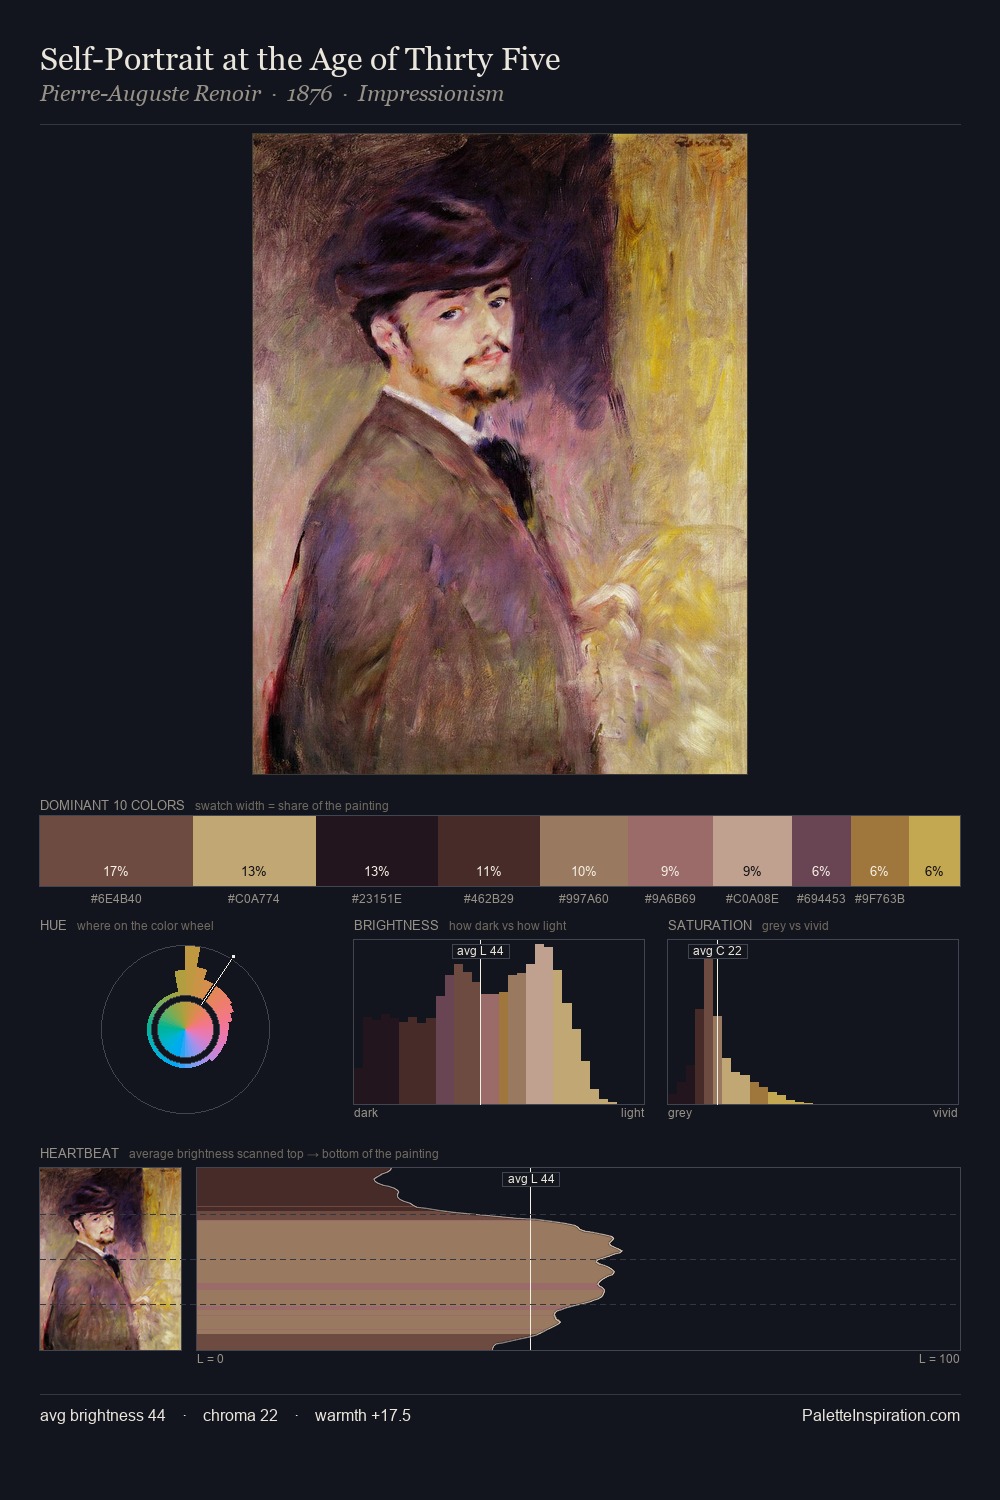
Task: Click the avg L 44 heartbeat label
Action: click(530, 1179)
